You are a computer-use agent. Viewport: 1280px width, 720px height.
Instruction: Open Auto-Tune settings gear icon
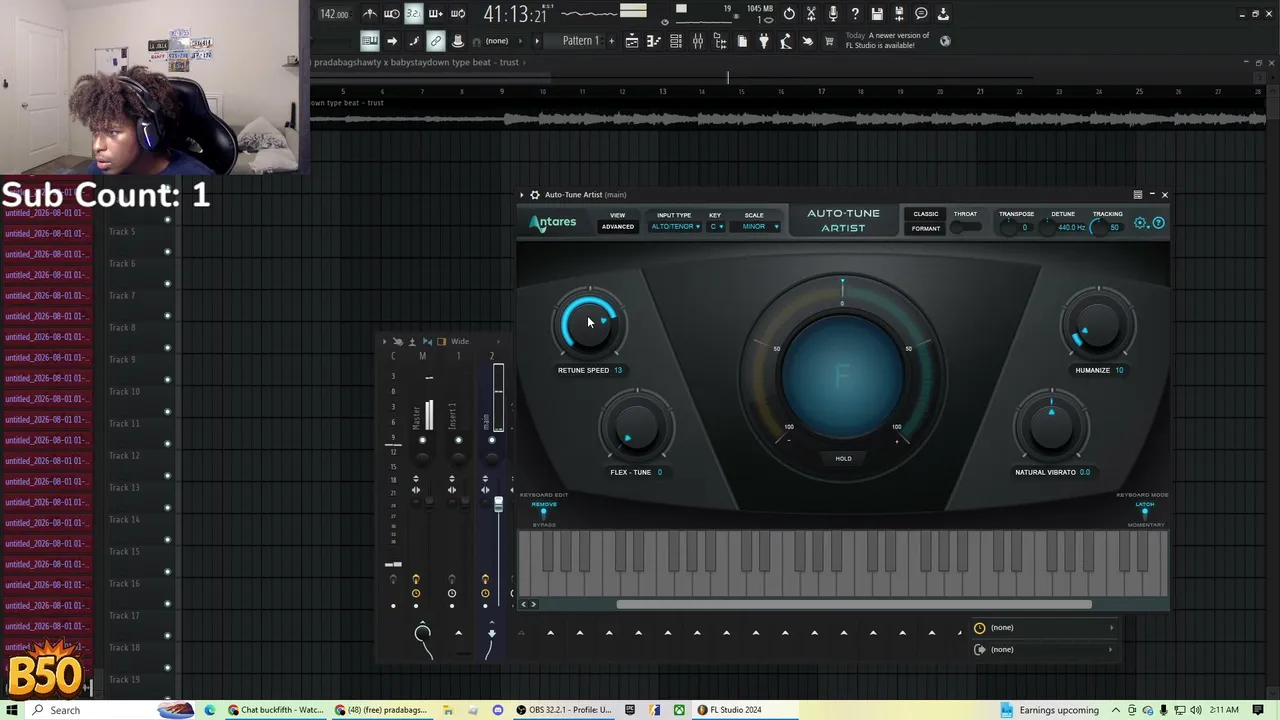pyautogui.click(x=1141, y=223)
